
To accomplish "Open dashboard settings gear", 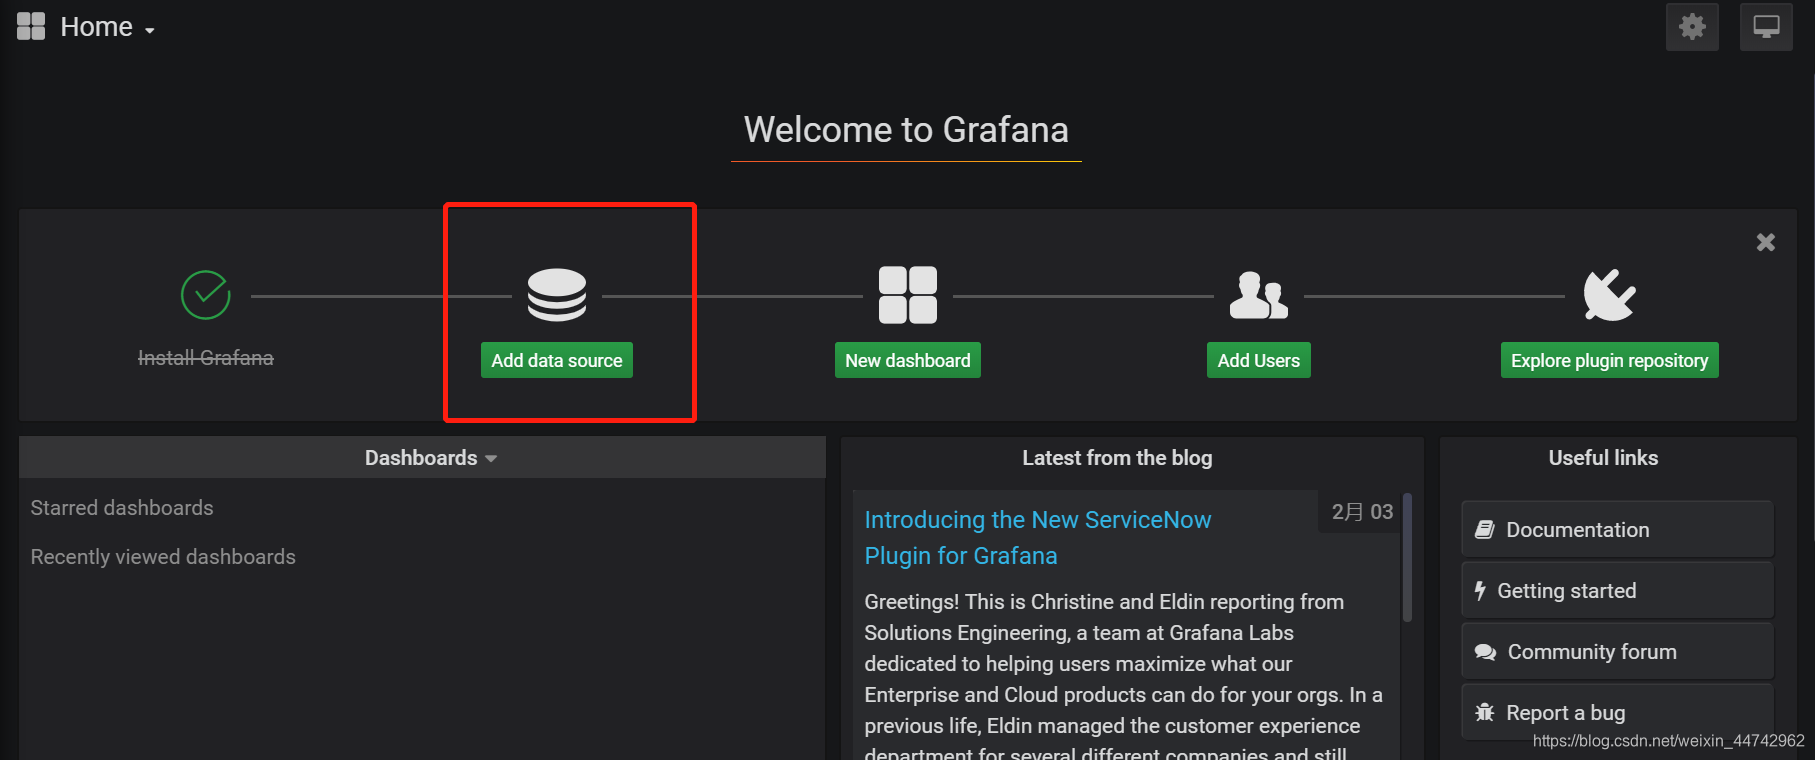I will [x=1692, y=27].
